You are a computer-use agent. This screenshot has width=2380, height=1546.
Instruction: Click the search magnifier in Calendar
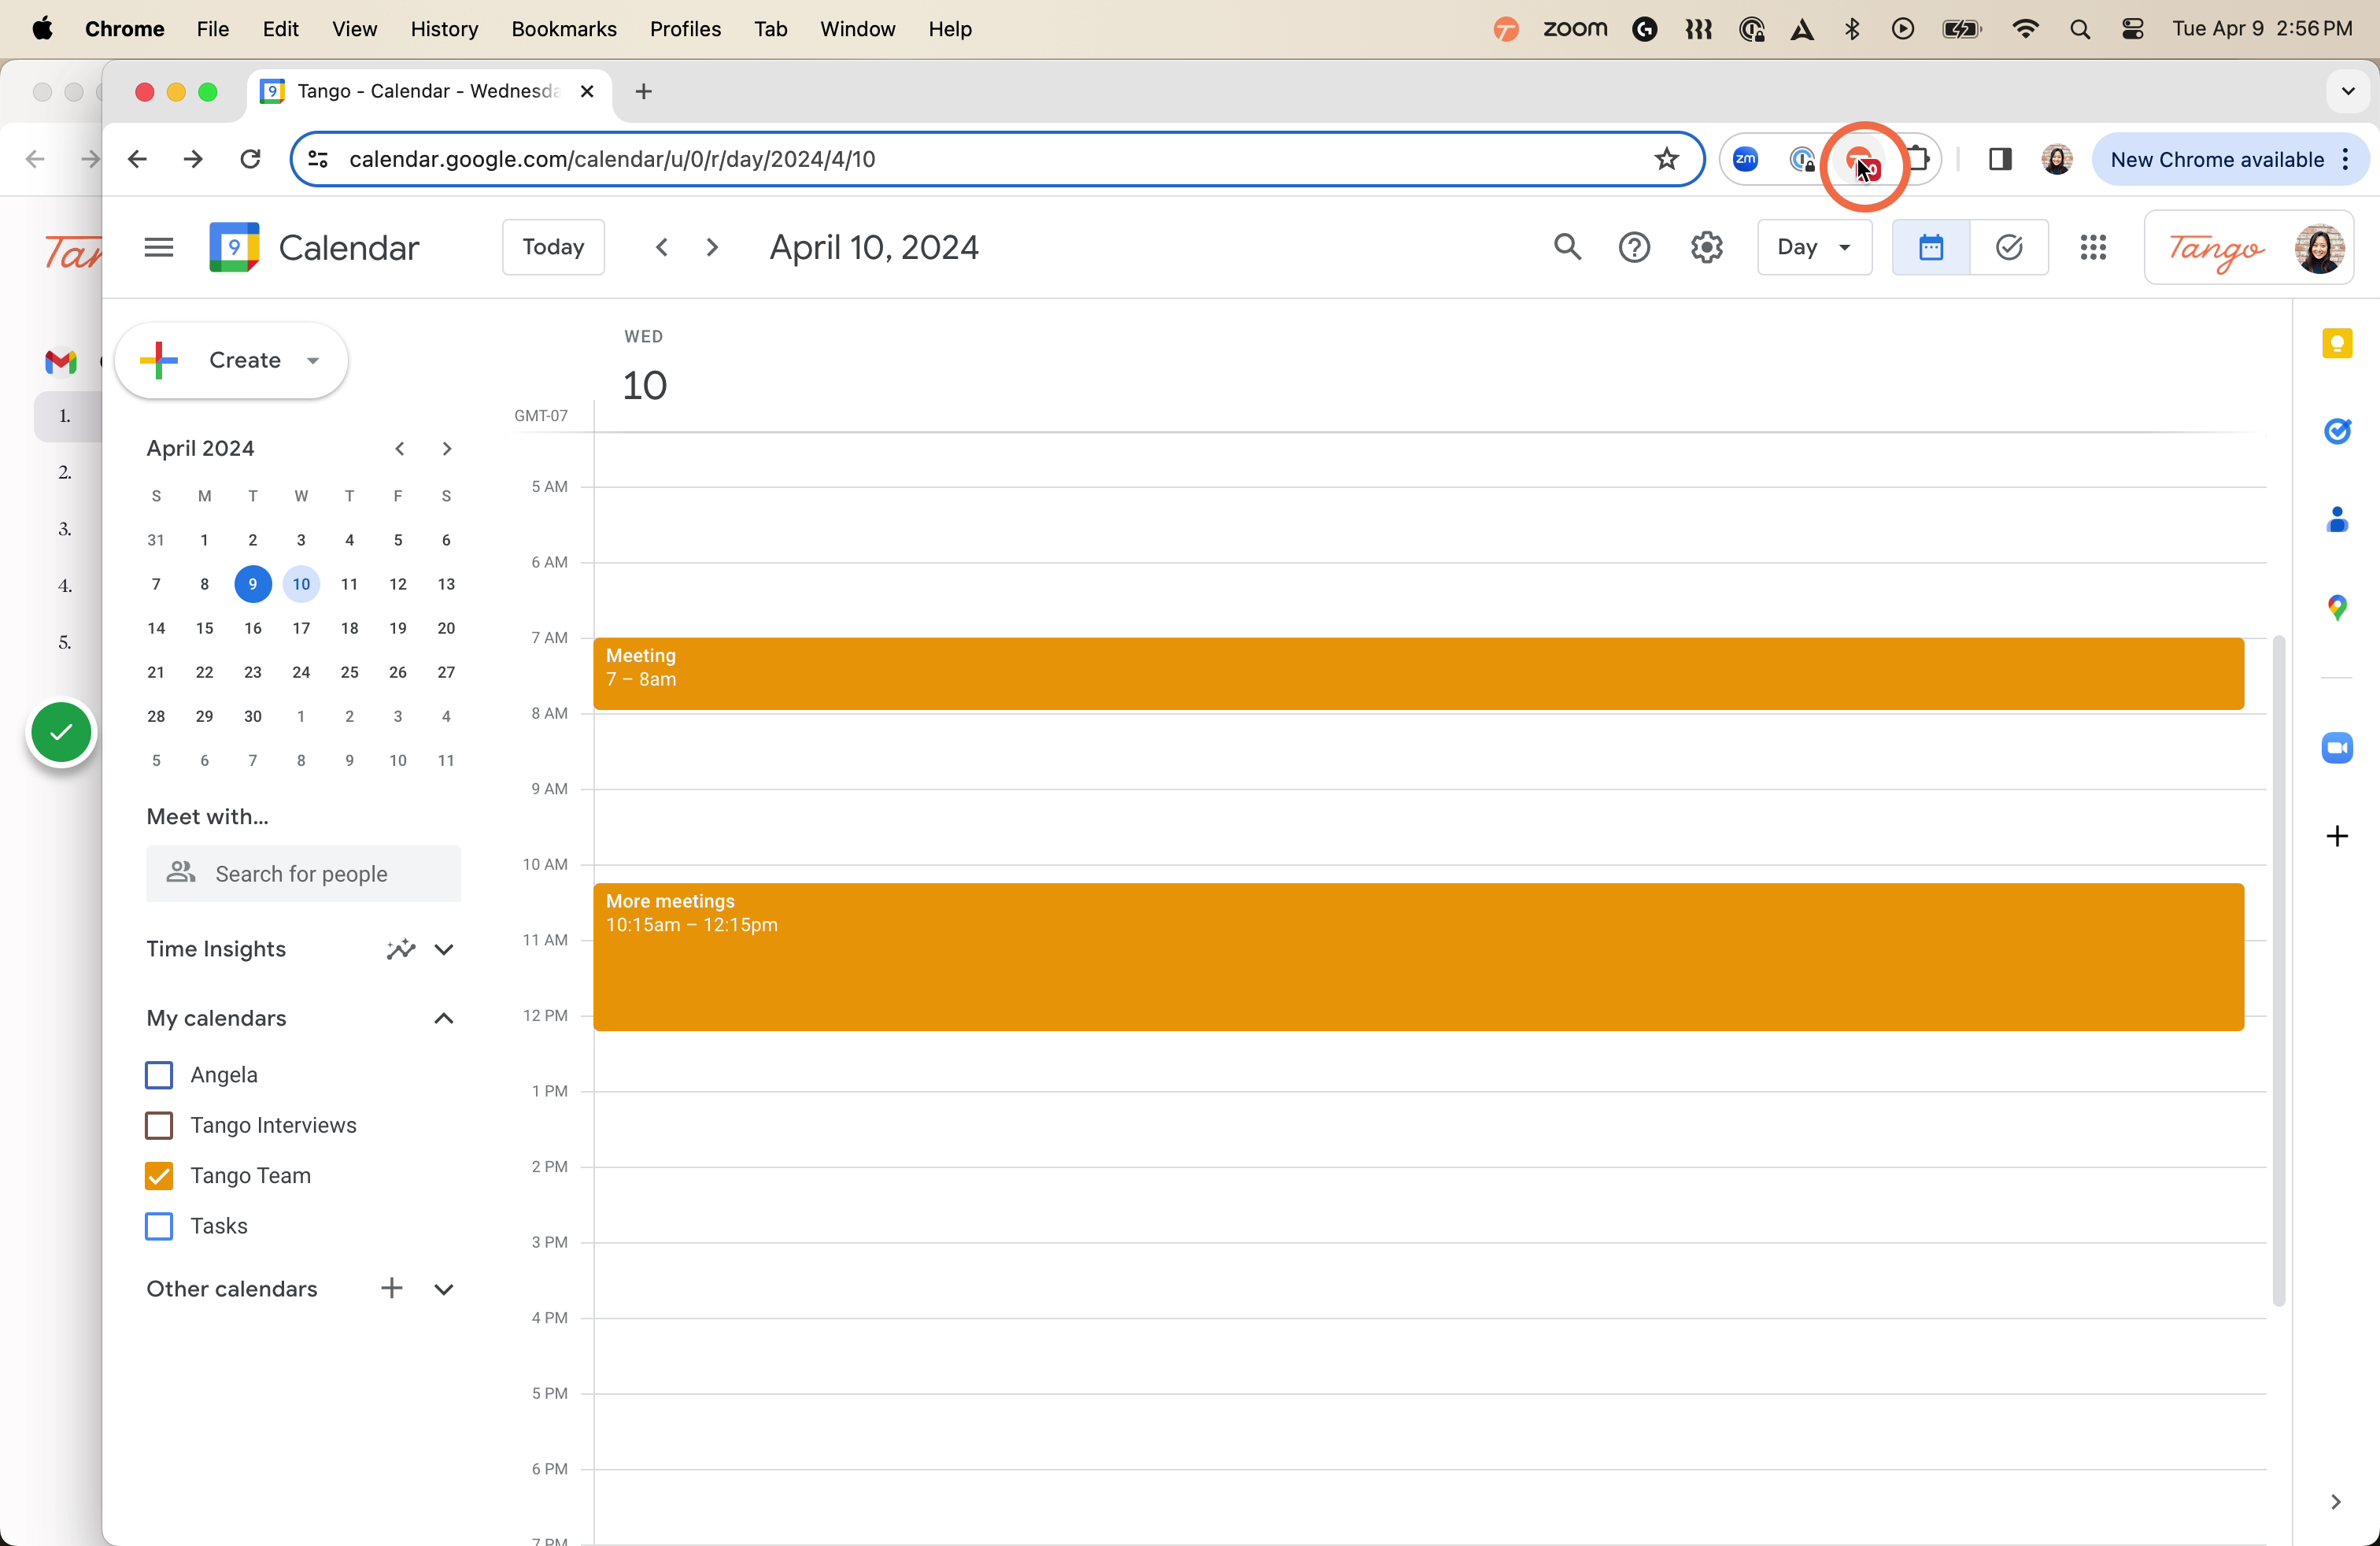pyautogui.click(x=1567, y=247)
